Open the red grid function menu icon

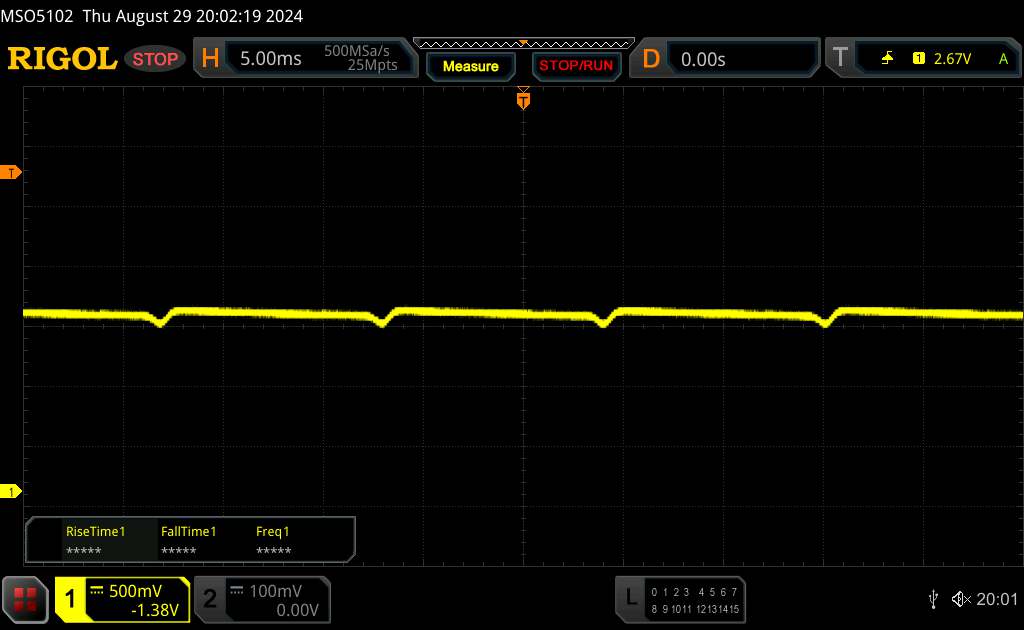coord(25,599)
